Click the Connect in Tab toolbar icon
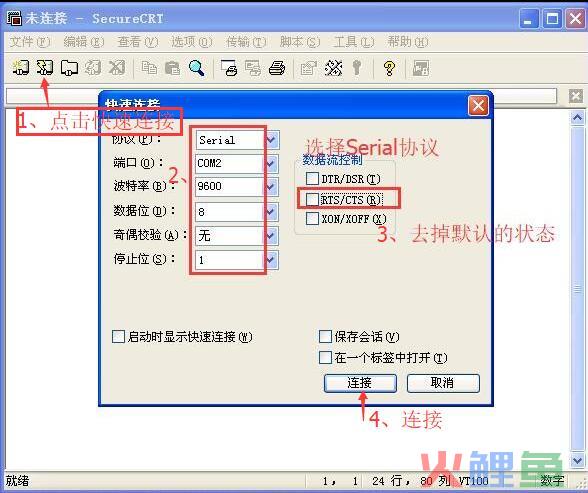The height and width of the screenshot is (493, 588). [69, 68]
